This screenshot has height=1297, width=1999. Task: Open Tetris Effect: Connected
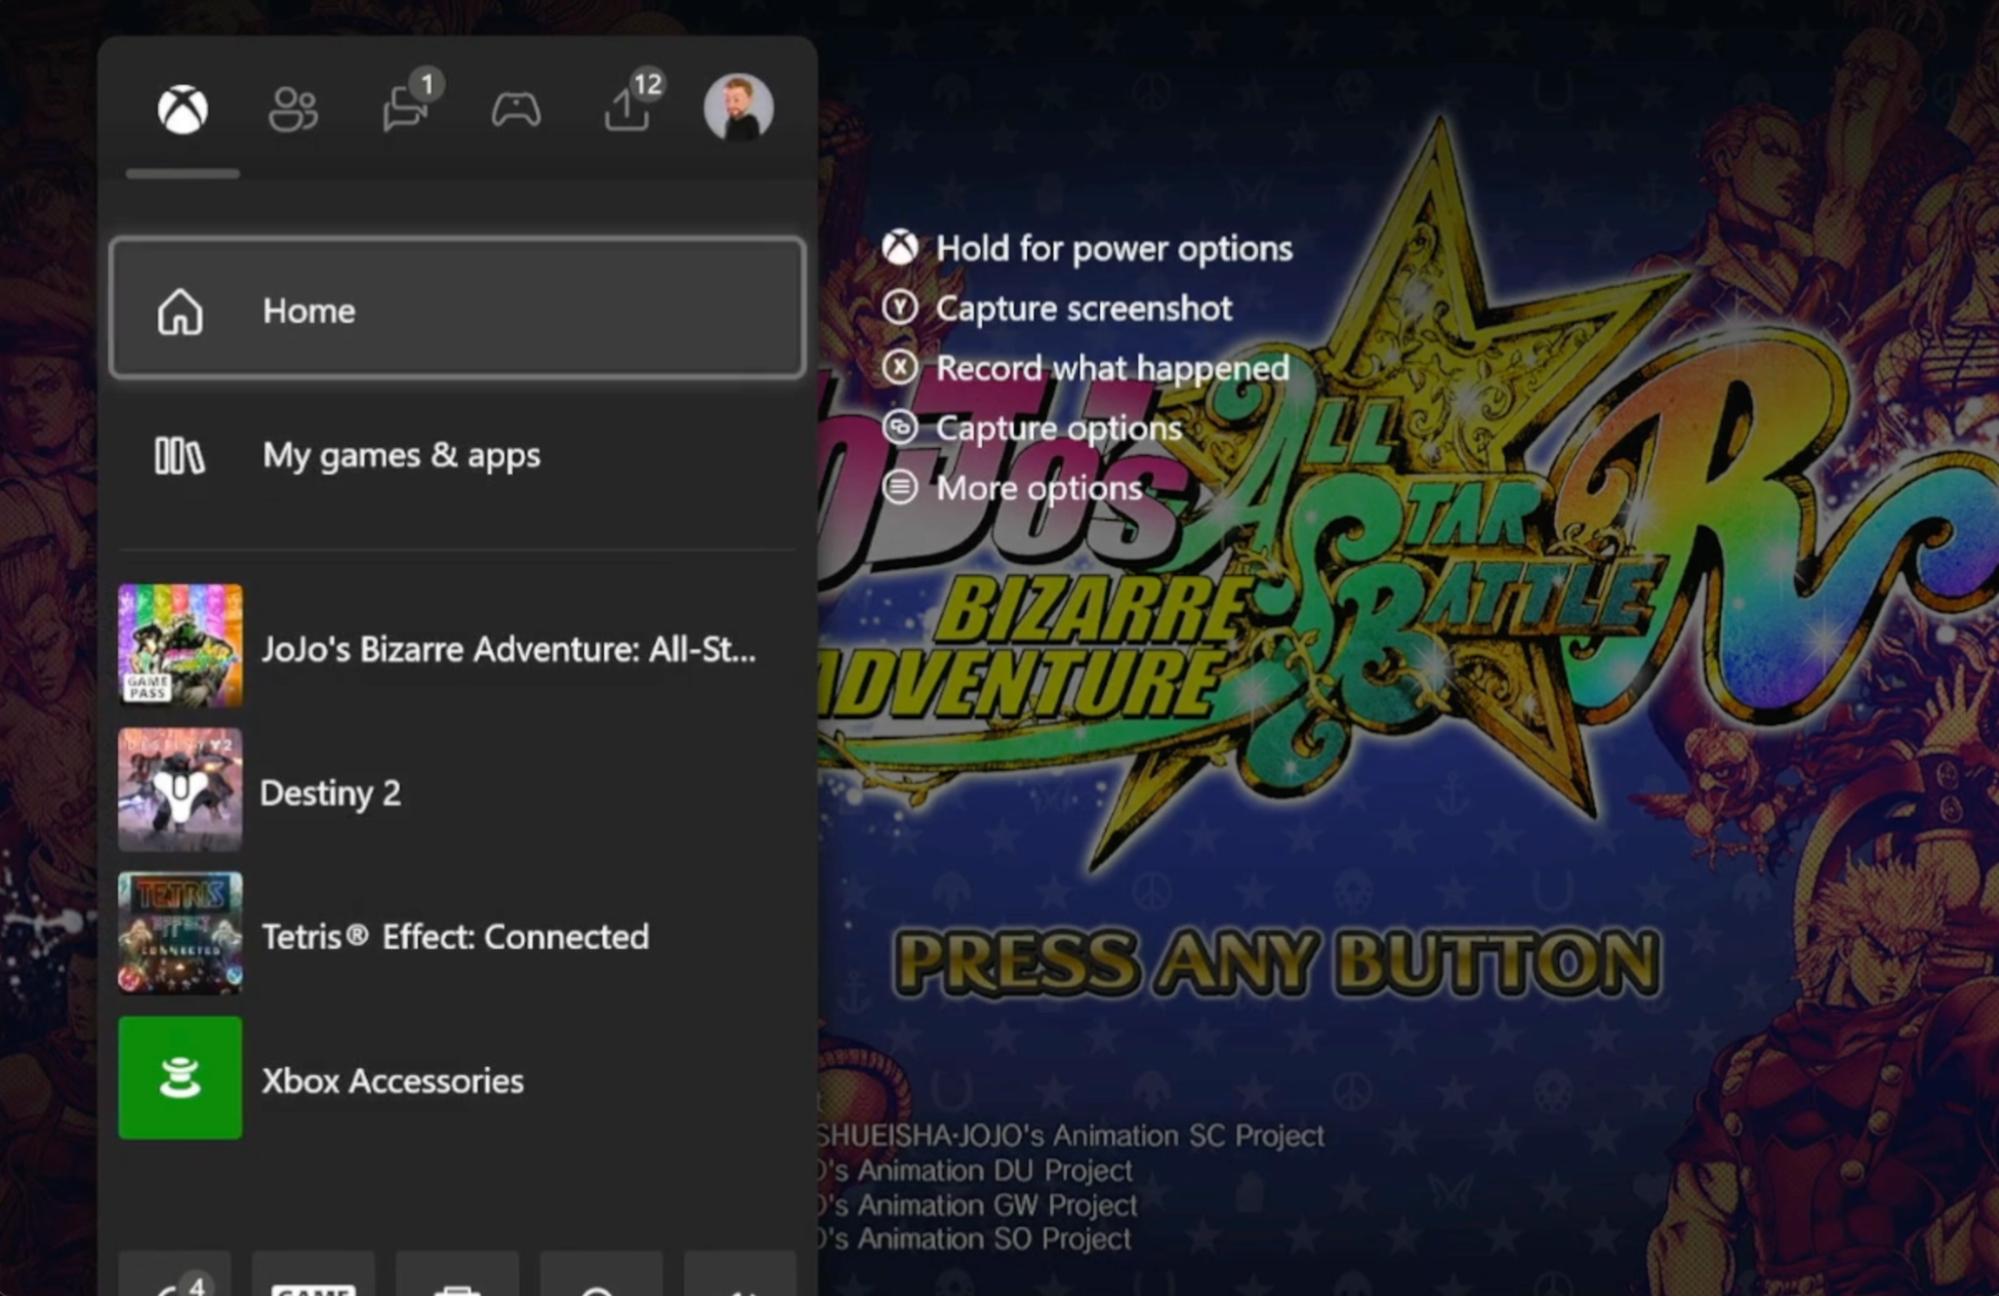pyautogui.click(x=455, y=937)
